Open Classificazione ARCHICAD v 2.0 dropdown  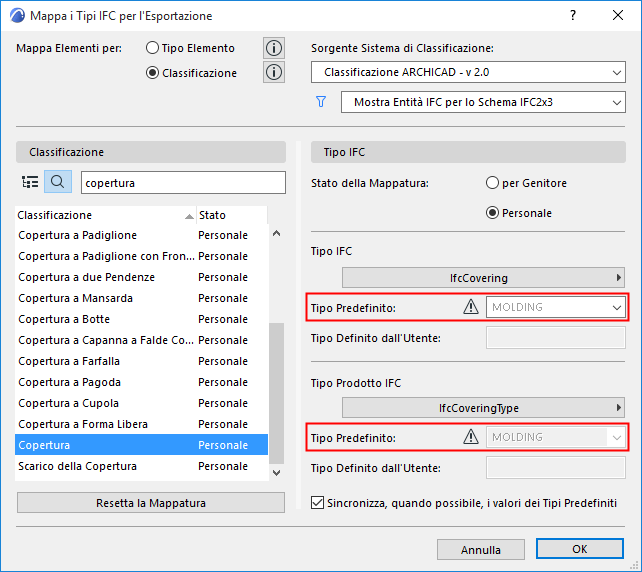468,72
